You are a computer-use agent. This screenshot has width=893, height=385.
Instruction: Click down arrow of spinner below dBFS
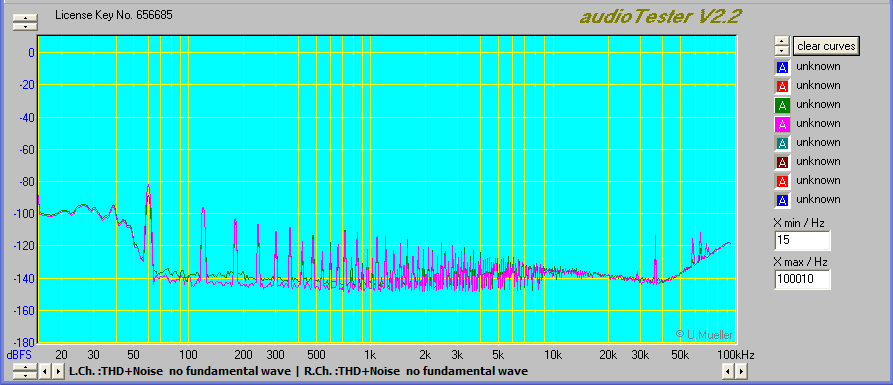pos(25,375)
